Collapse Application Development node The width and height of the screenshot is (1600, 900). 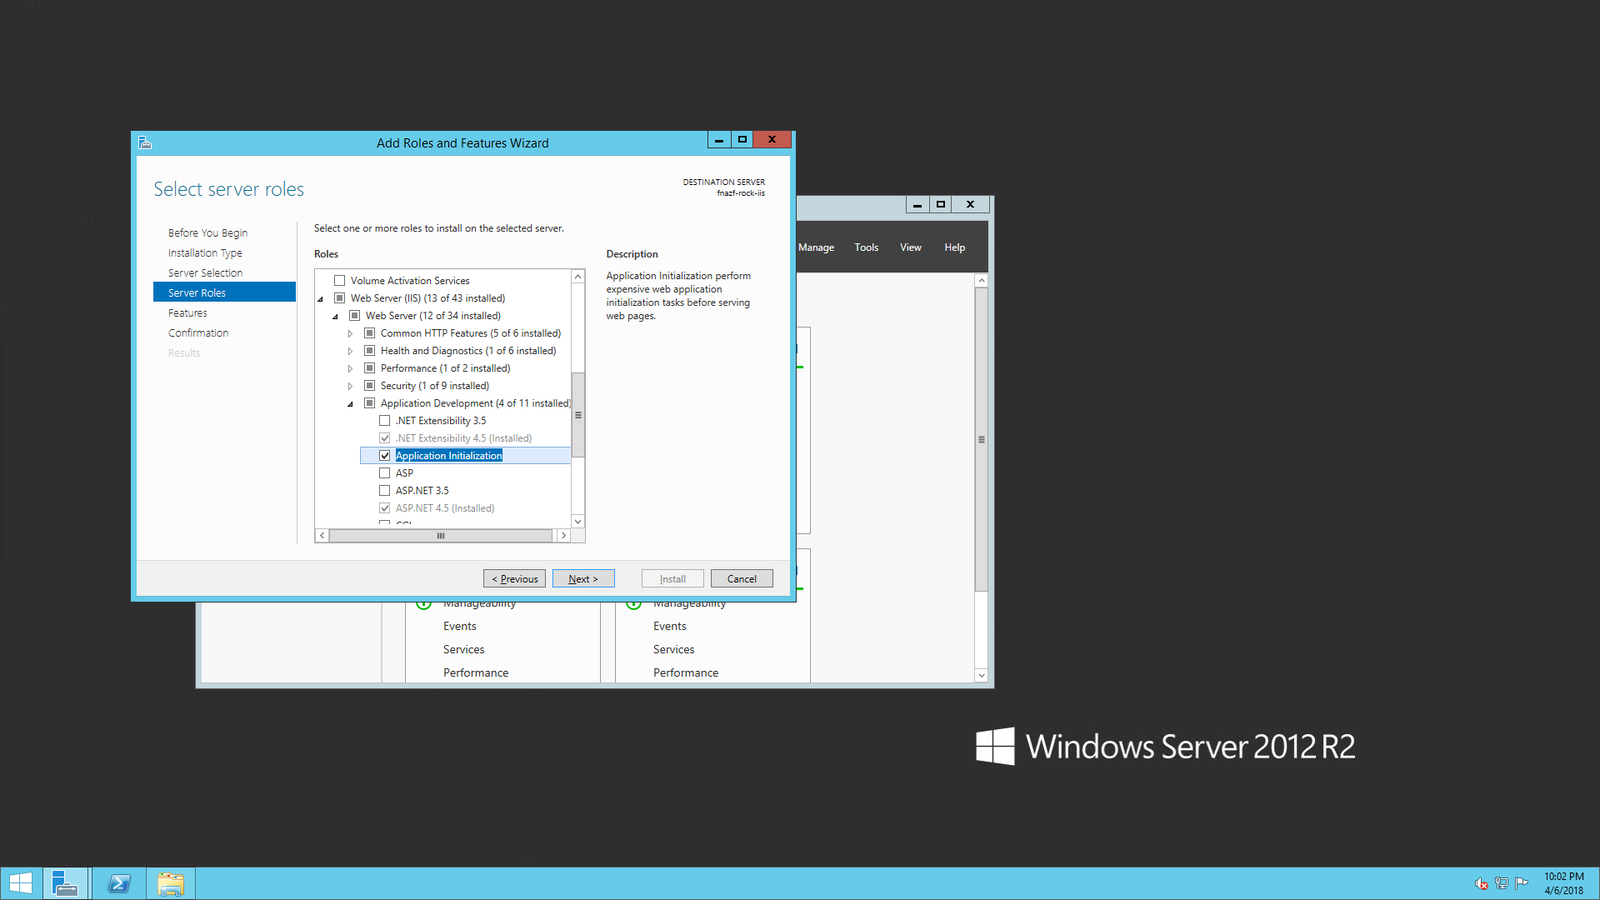pos(351,404)
